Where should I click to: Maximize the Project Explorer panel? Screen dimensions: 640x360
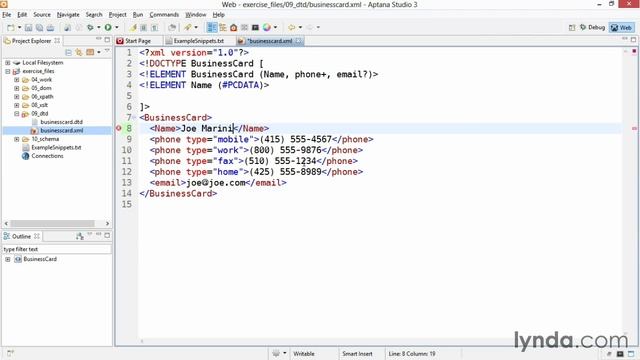[107, 40]
